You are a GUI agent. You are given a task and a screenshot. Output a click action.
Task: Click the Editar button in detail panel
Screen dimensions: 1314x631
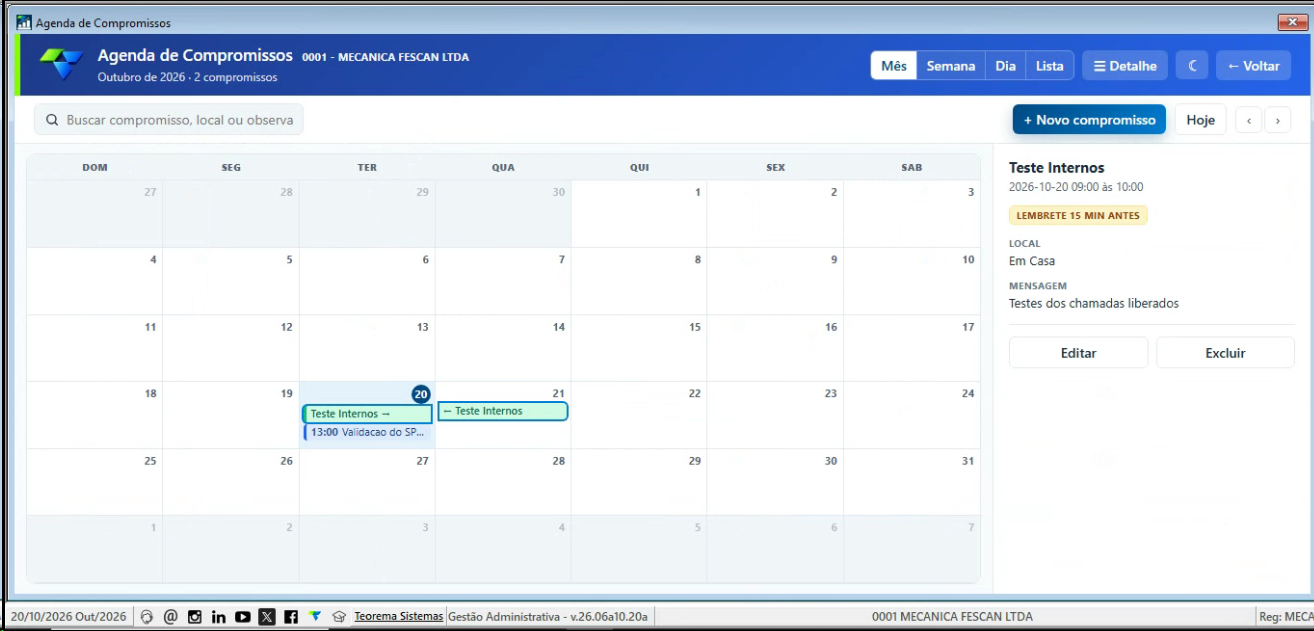1078,353
